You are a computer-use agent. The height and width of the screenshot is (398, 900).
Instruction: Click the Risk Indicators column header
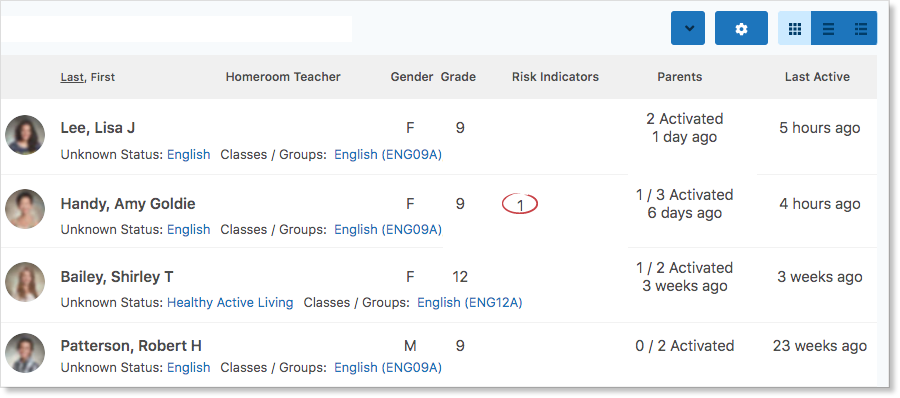click(x=555, y=77)
